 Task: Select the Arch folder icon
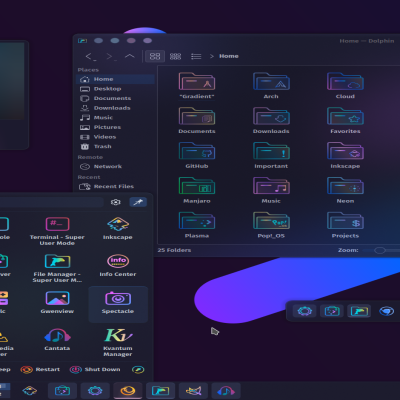tap(271, 81)
